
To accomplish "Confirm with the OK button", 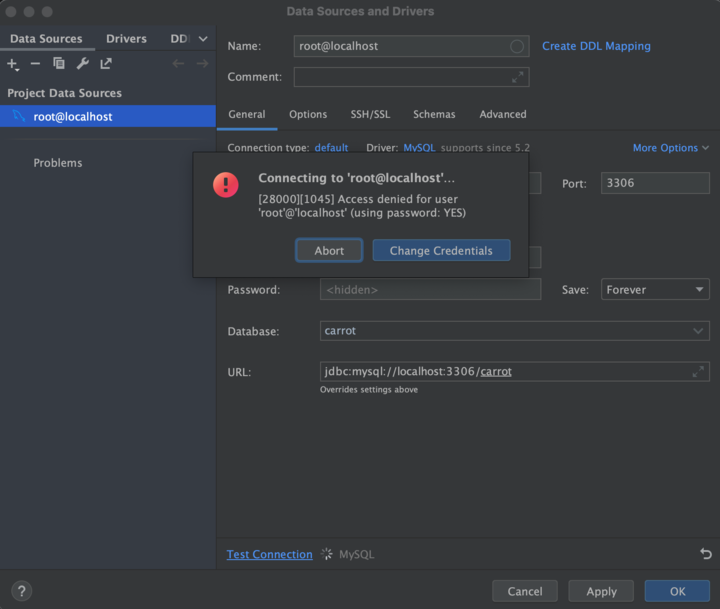I will pyautogui.click(x=677, y=591).
